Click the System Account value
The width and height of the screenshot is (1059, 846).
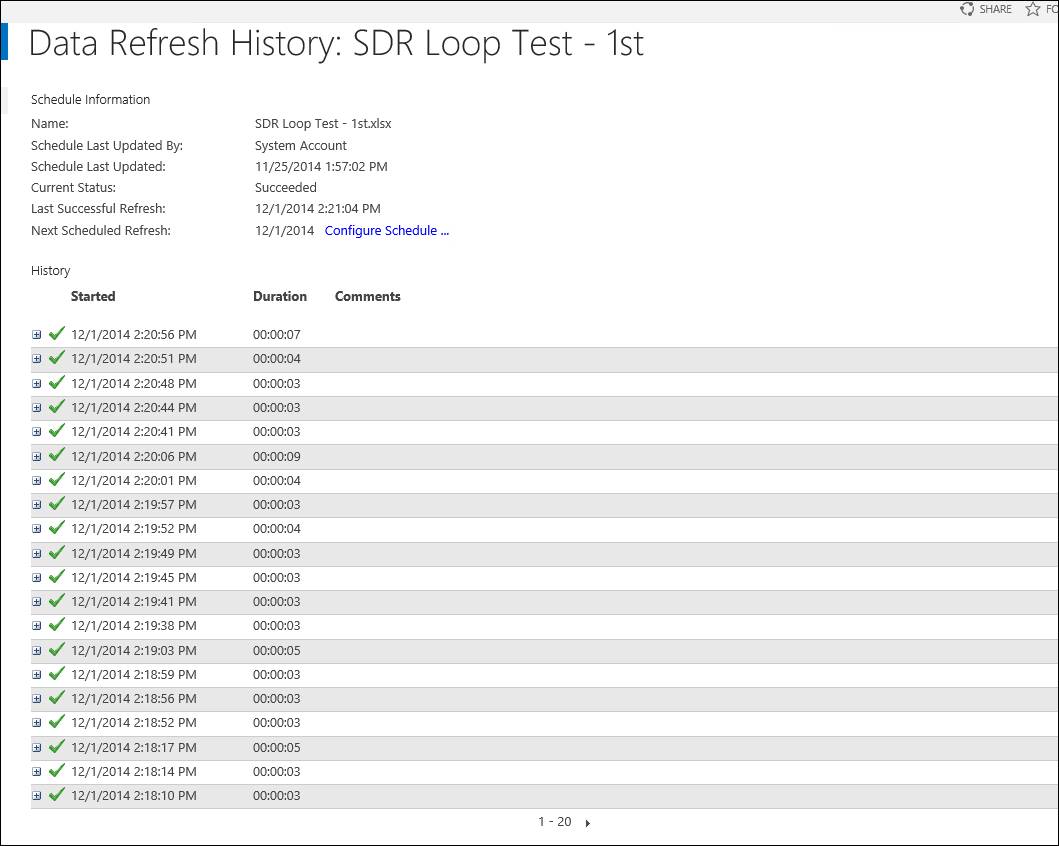(301, 146)
